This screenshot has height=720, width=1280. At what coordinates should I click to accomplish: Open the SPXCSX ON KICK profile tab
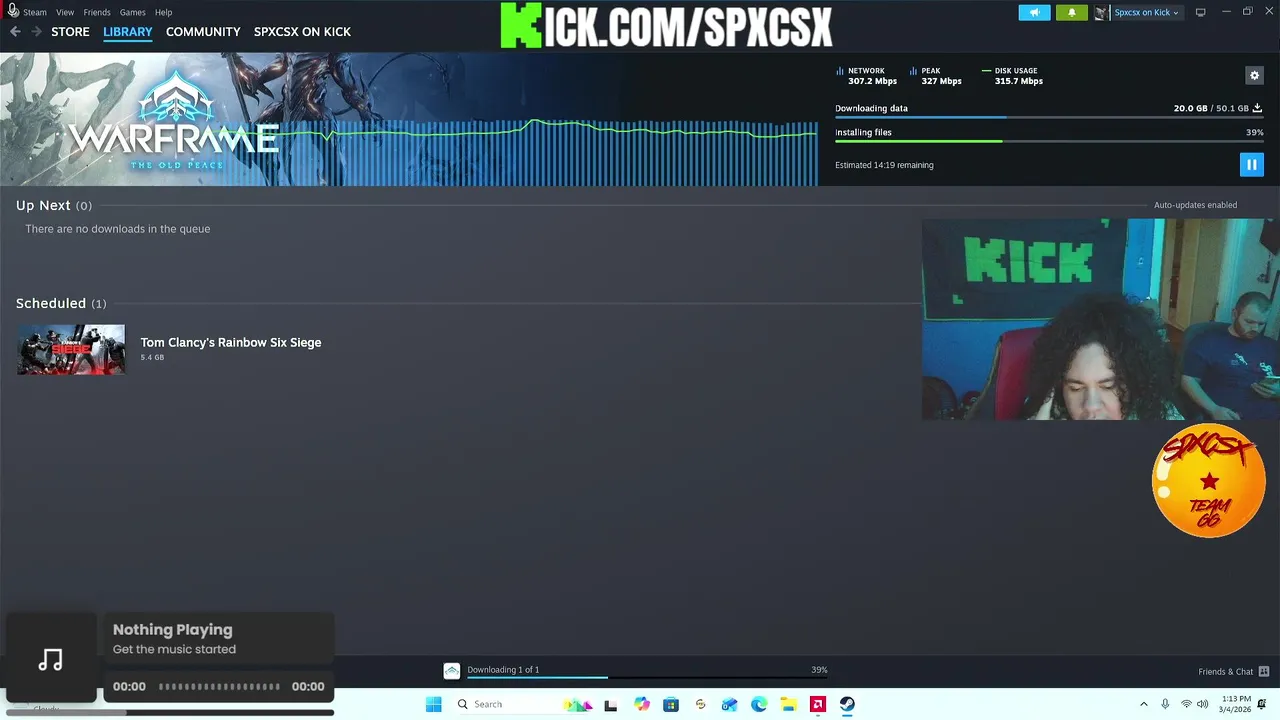click(302, 32)
